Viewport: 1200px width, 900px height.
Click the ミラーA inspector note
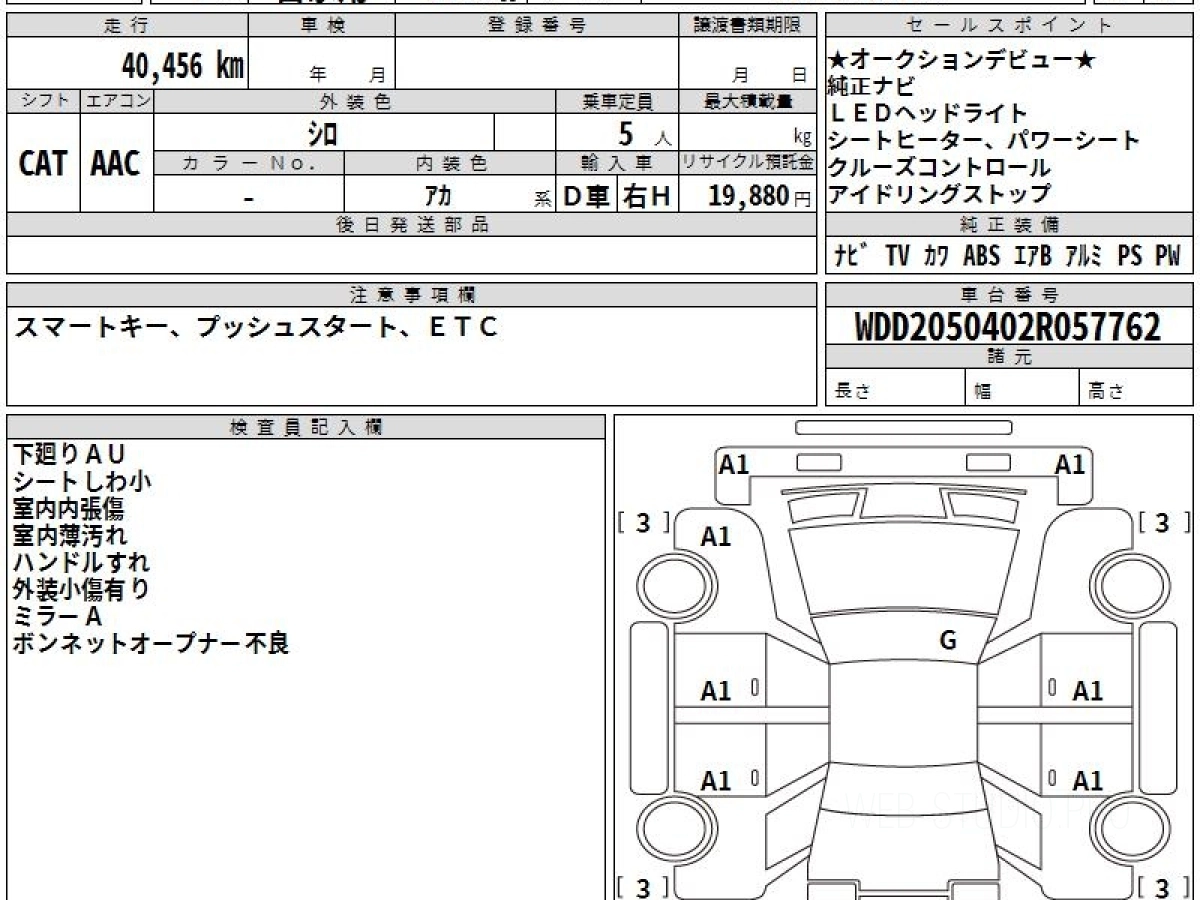point(57,616)
